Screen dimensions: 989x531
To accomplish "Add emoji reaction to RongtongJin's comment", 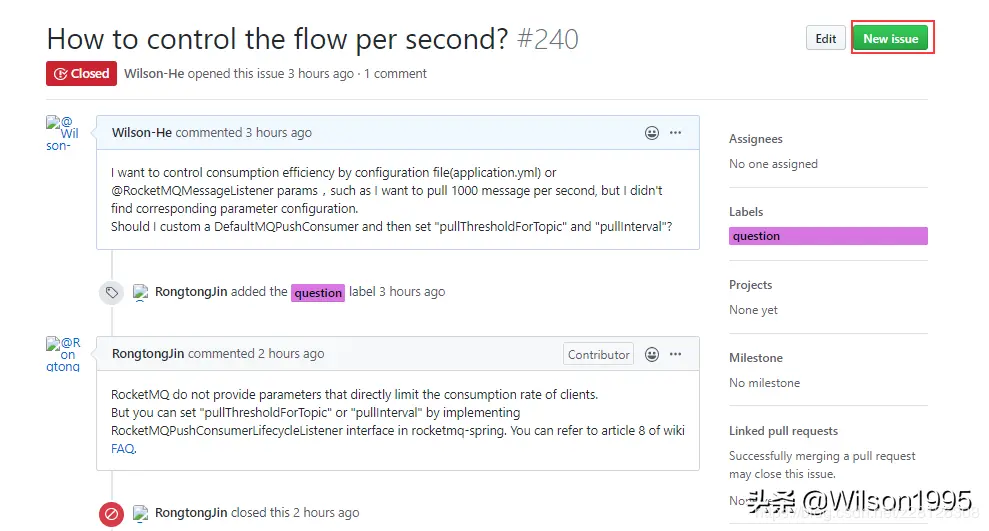I will point(652,354).
